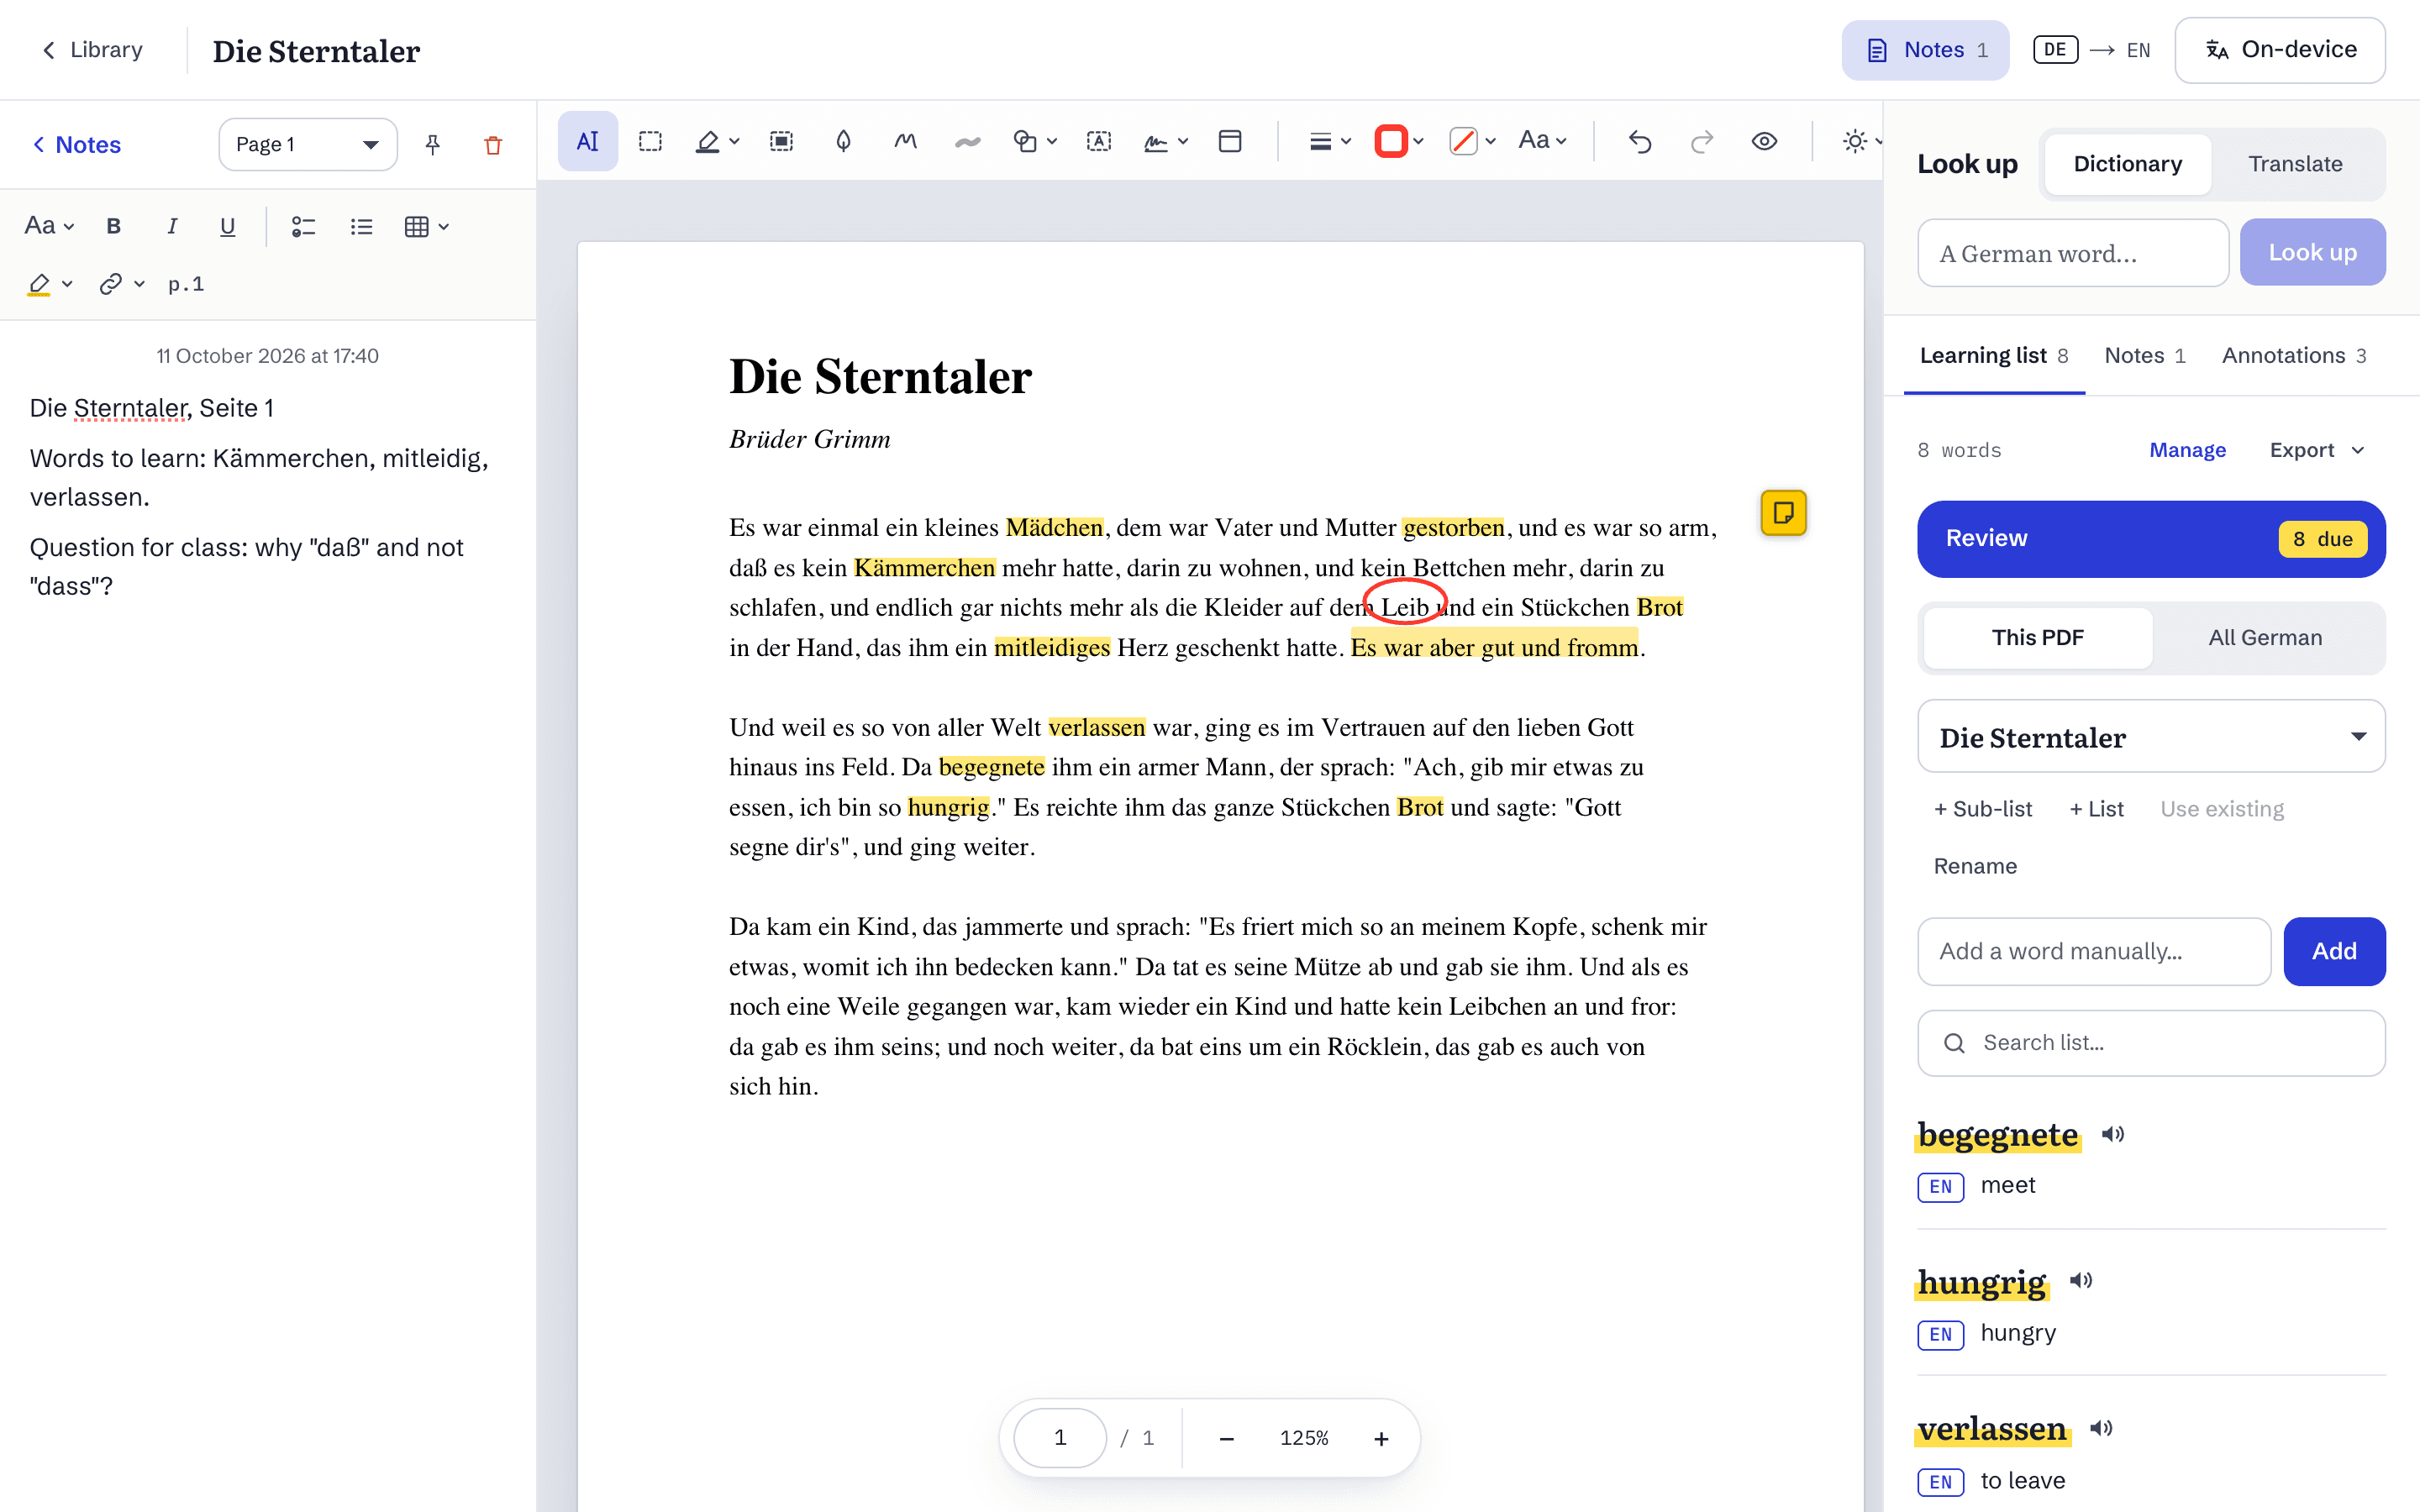
Task: Choose the highlighter pen tool
Action: (x=708, y=141)
